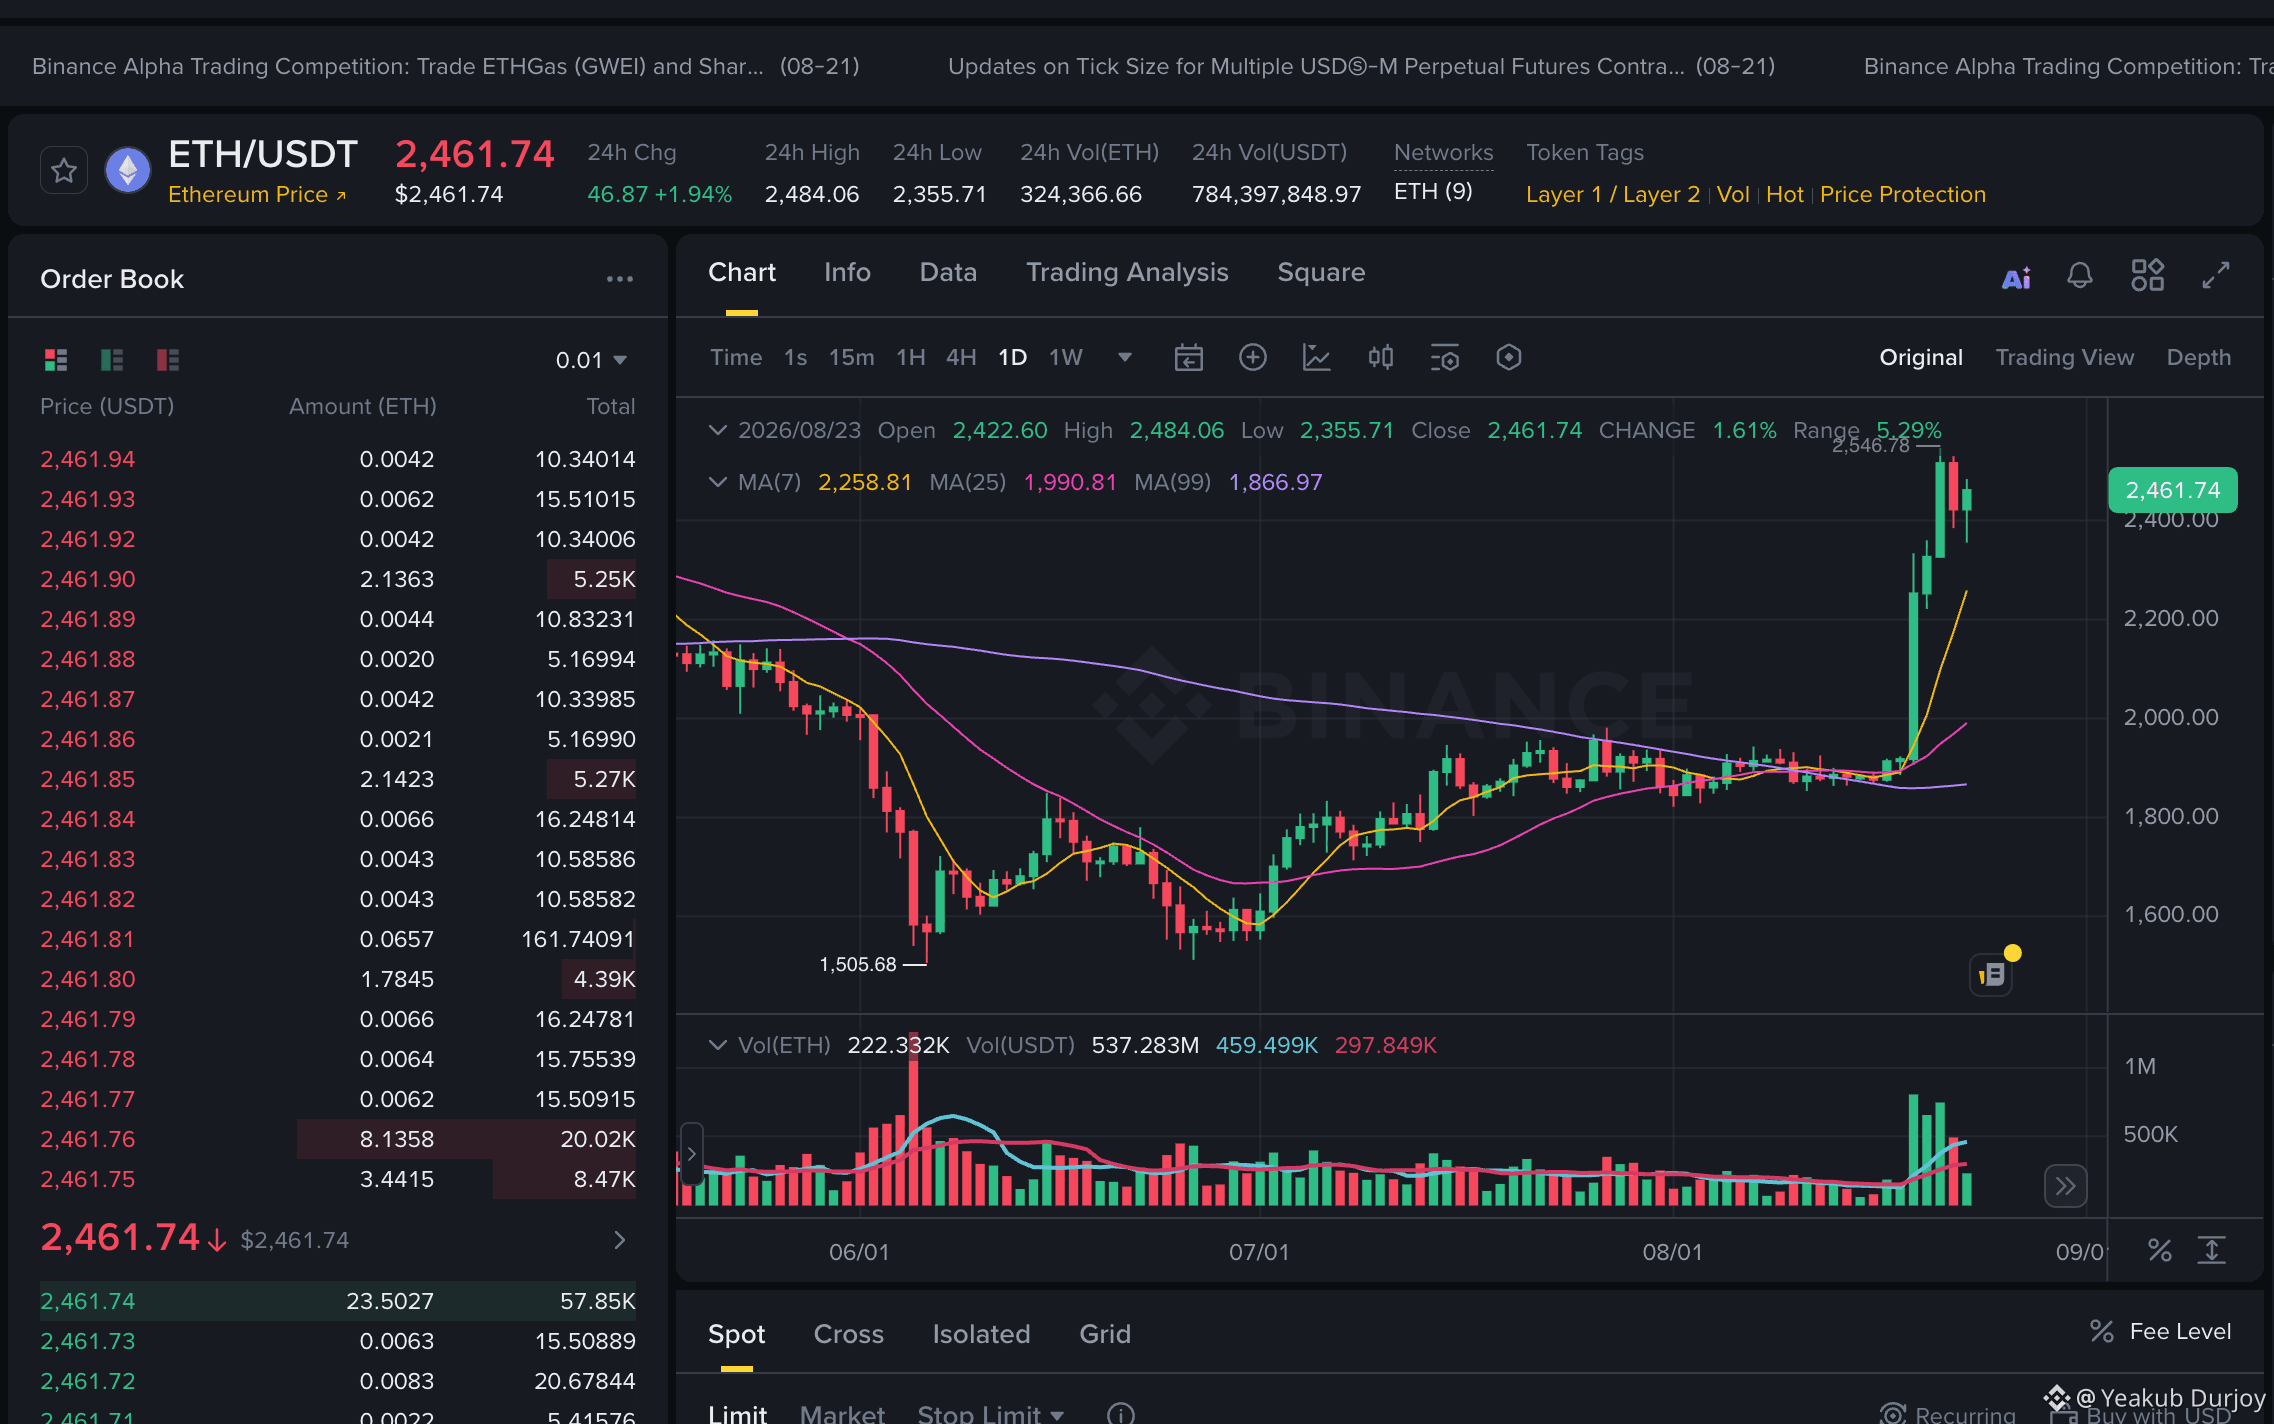Click the info circle beside Stop Limit
Screen dimensions: 2274x1424
(x=1121, y=1414)
